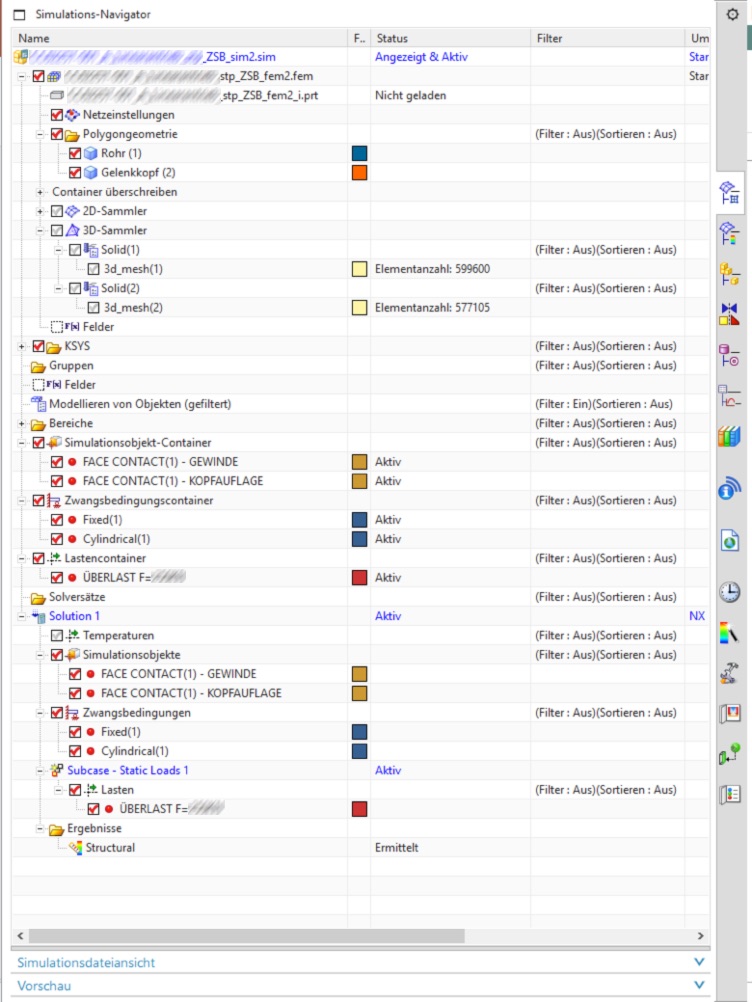Screen dimensions: 752x1002
Task: Open the Constraint Navigator bow-tie icon
Action: pos(730,315)
